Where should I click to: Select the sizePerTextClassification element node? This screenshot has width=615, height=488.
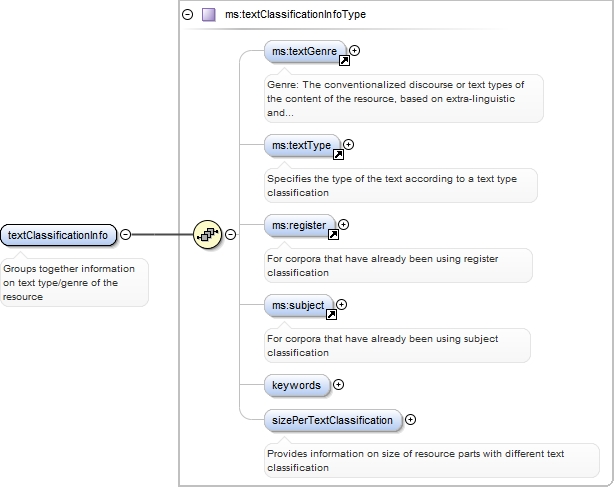pos(333,420)
